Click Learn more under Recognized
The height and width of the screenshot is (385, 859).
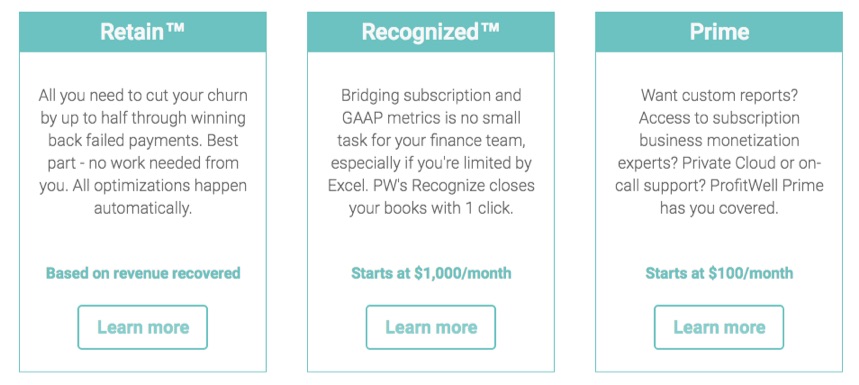click(x=431, y=327)
